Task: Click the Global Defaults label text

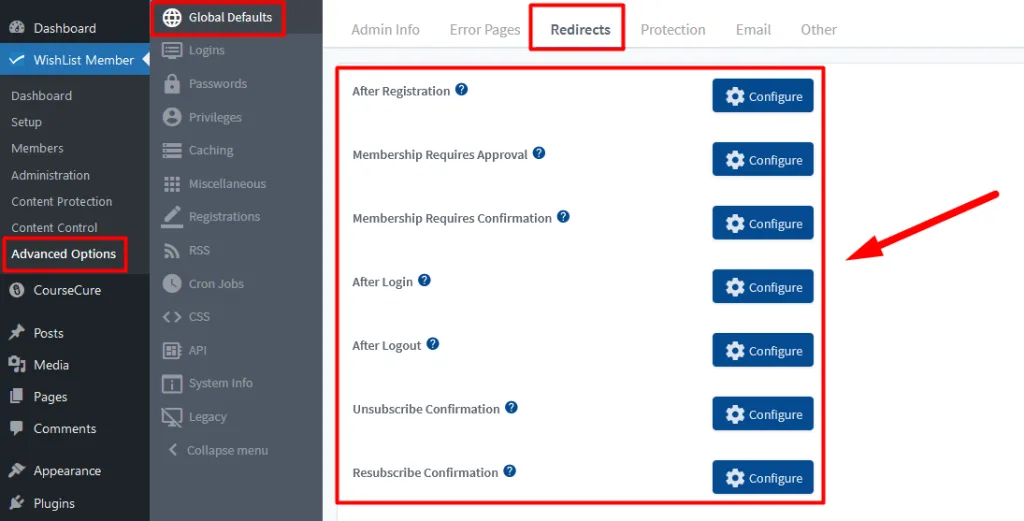Action: (x=230, y=18)
